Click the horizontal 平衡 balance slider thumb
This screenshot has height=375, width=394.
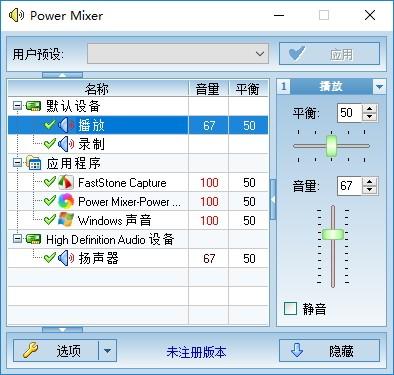click(x=331, y=146)
